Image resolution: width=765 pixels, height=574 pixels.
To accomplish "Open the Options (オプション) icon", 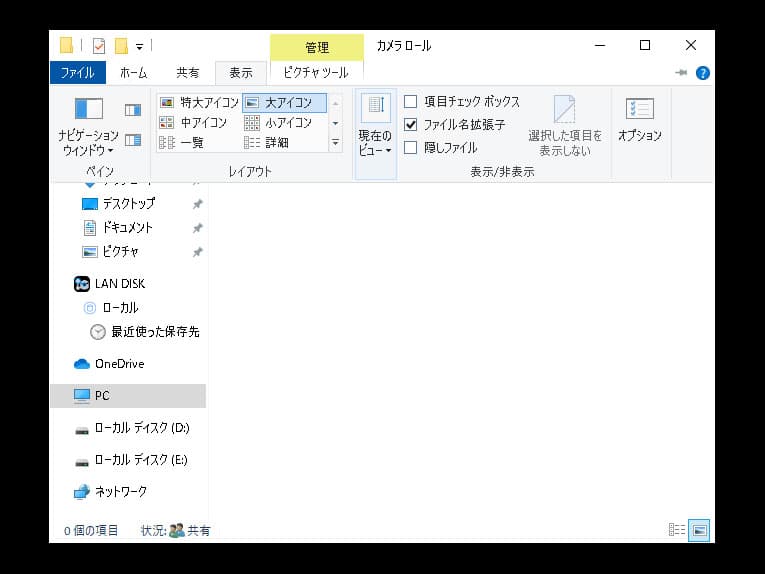I will [x=639, y=120].
